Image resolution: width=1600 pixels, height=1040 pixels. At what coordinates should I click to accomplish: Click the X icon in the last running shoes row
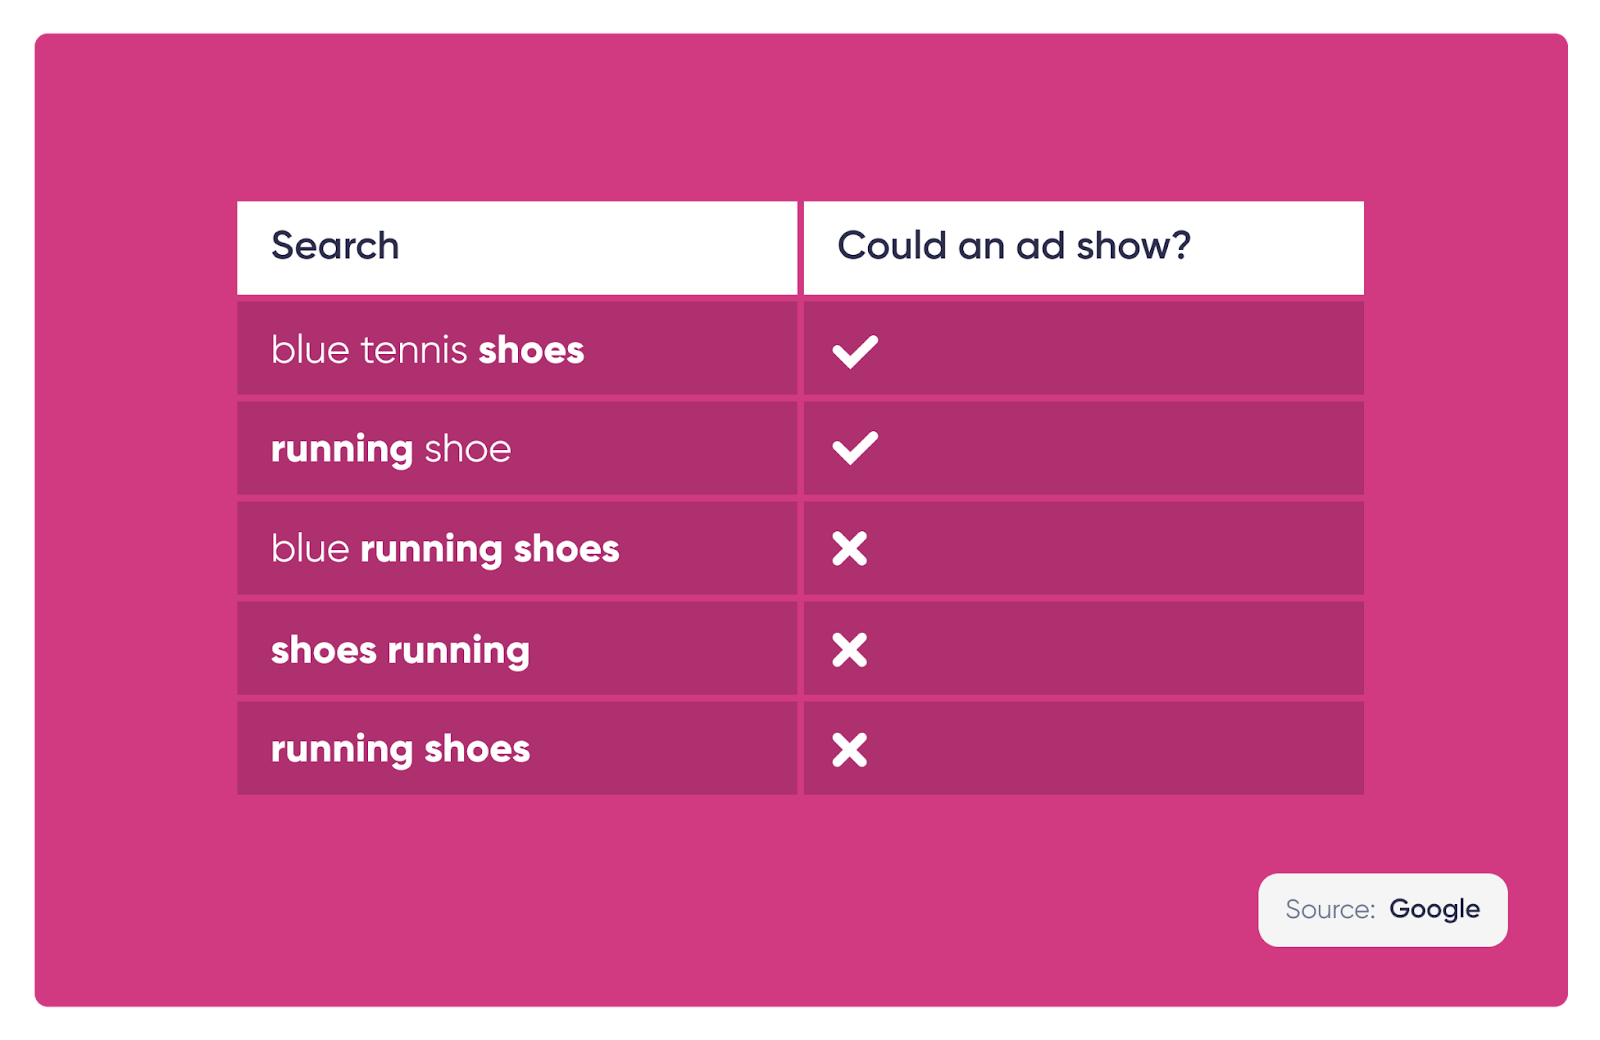tap(850, 750)
